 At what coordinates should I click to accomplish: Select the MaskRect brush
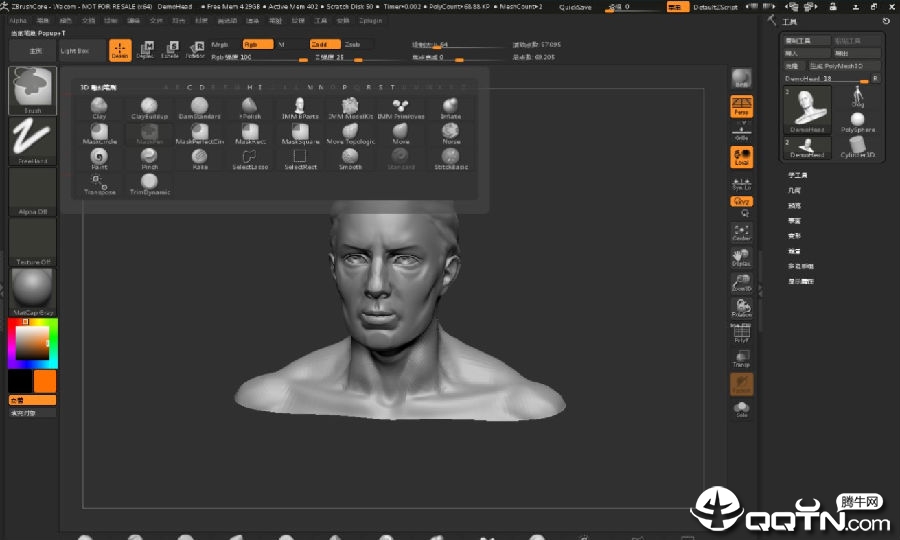pyautogui.click(x=250, y=133)
